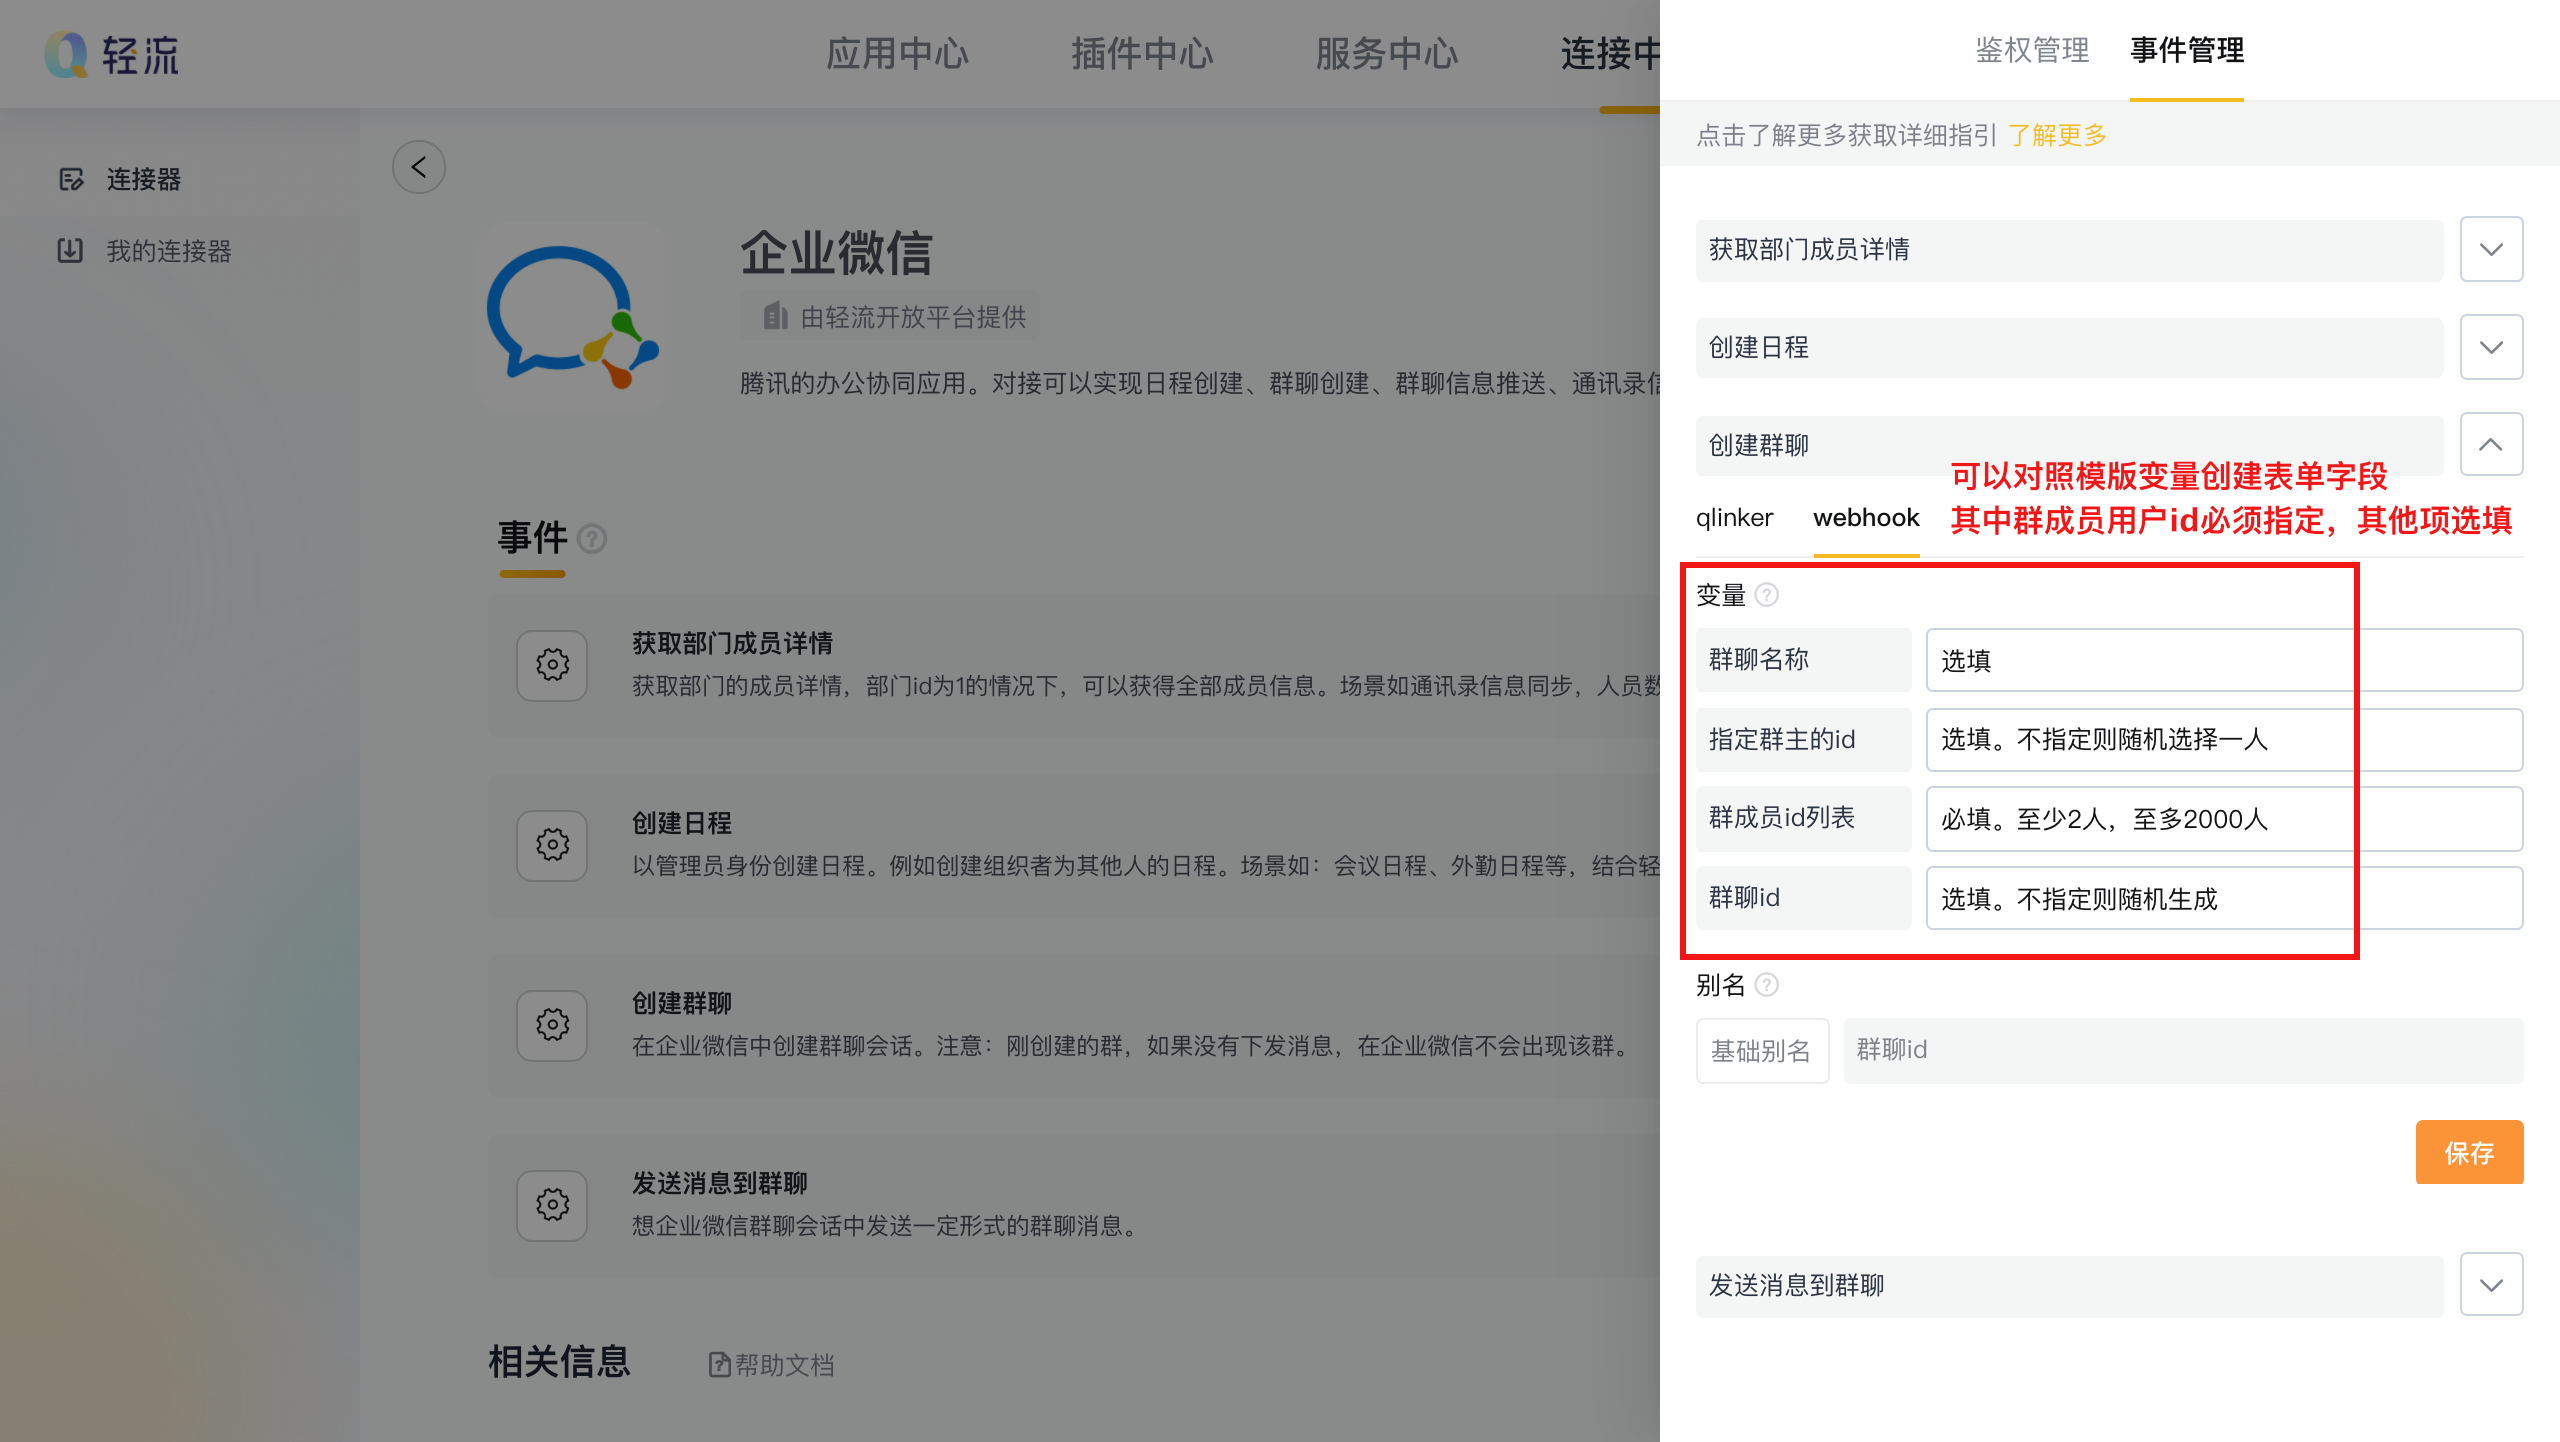The width and height of the screenshot is (2560, 1442).
Task: Click the 群聊id alias field
Action: [x=2183, y=1050]
